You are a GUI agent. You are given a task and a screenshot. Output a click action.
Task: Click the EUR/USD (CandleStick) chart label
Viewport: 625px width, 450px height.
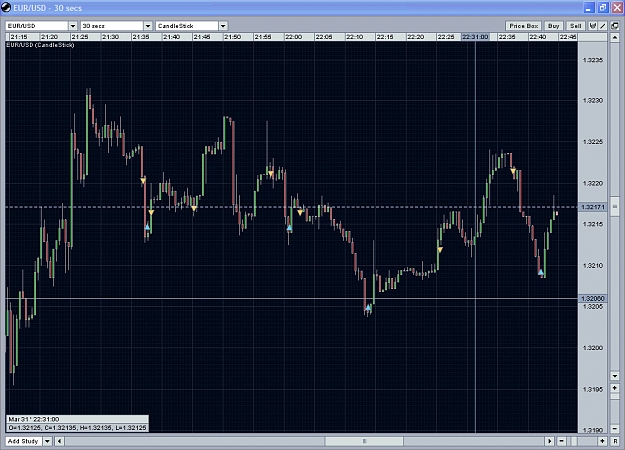tap(40, 45)
